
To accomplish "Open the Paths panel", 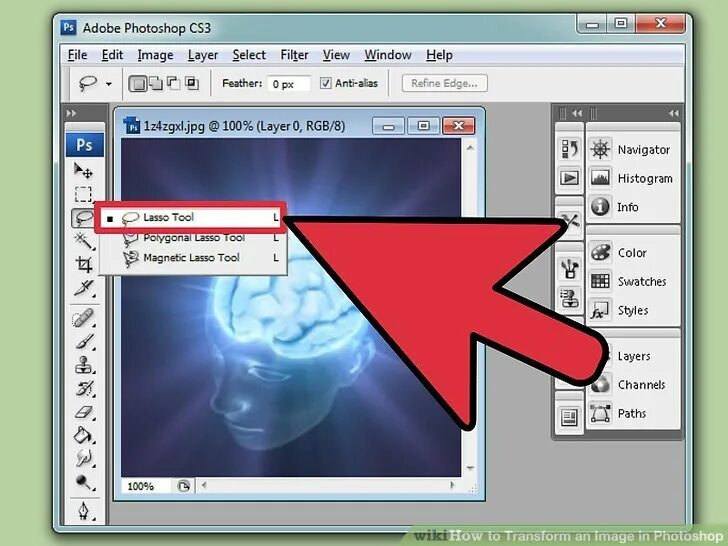I will point(633,413).
